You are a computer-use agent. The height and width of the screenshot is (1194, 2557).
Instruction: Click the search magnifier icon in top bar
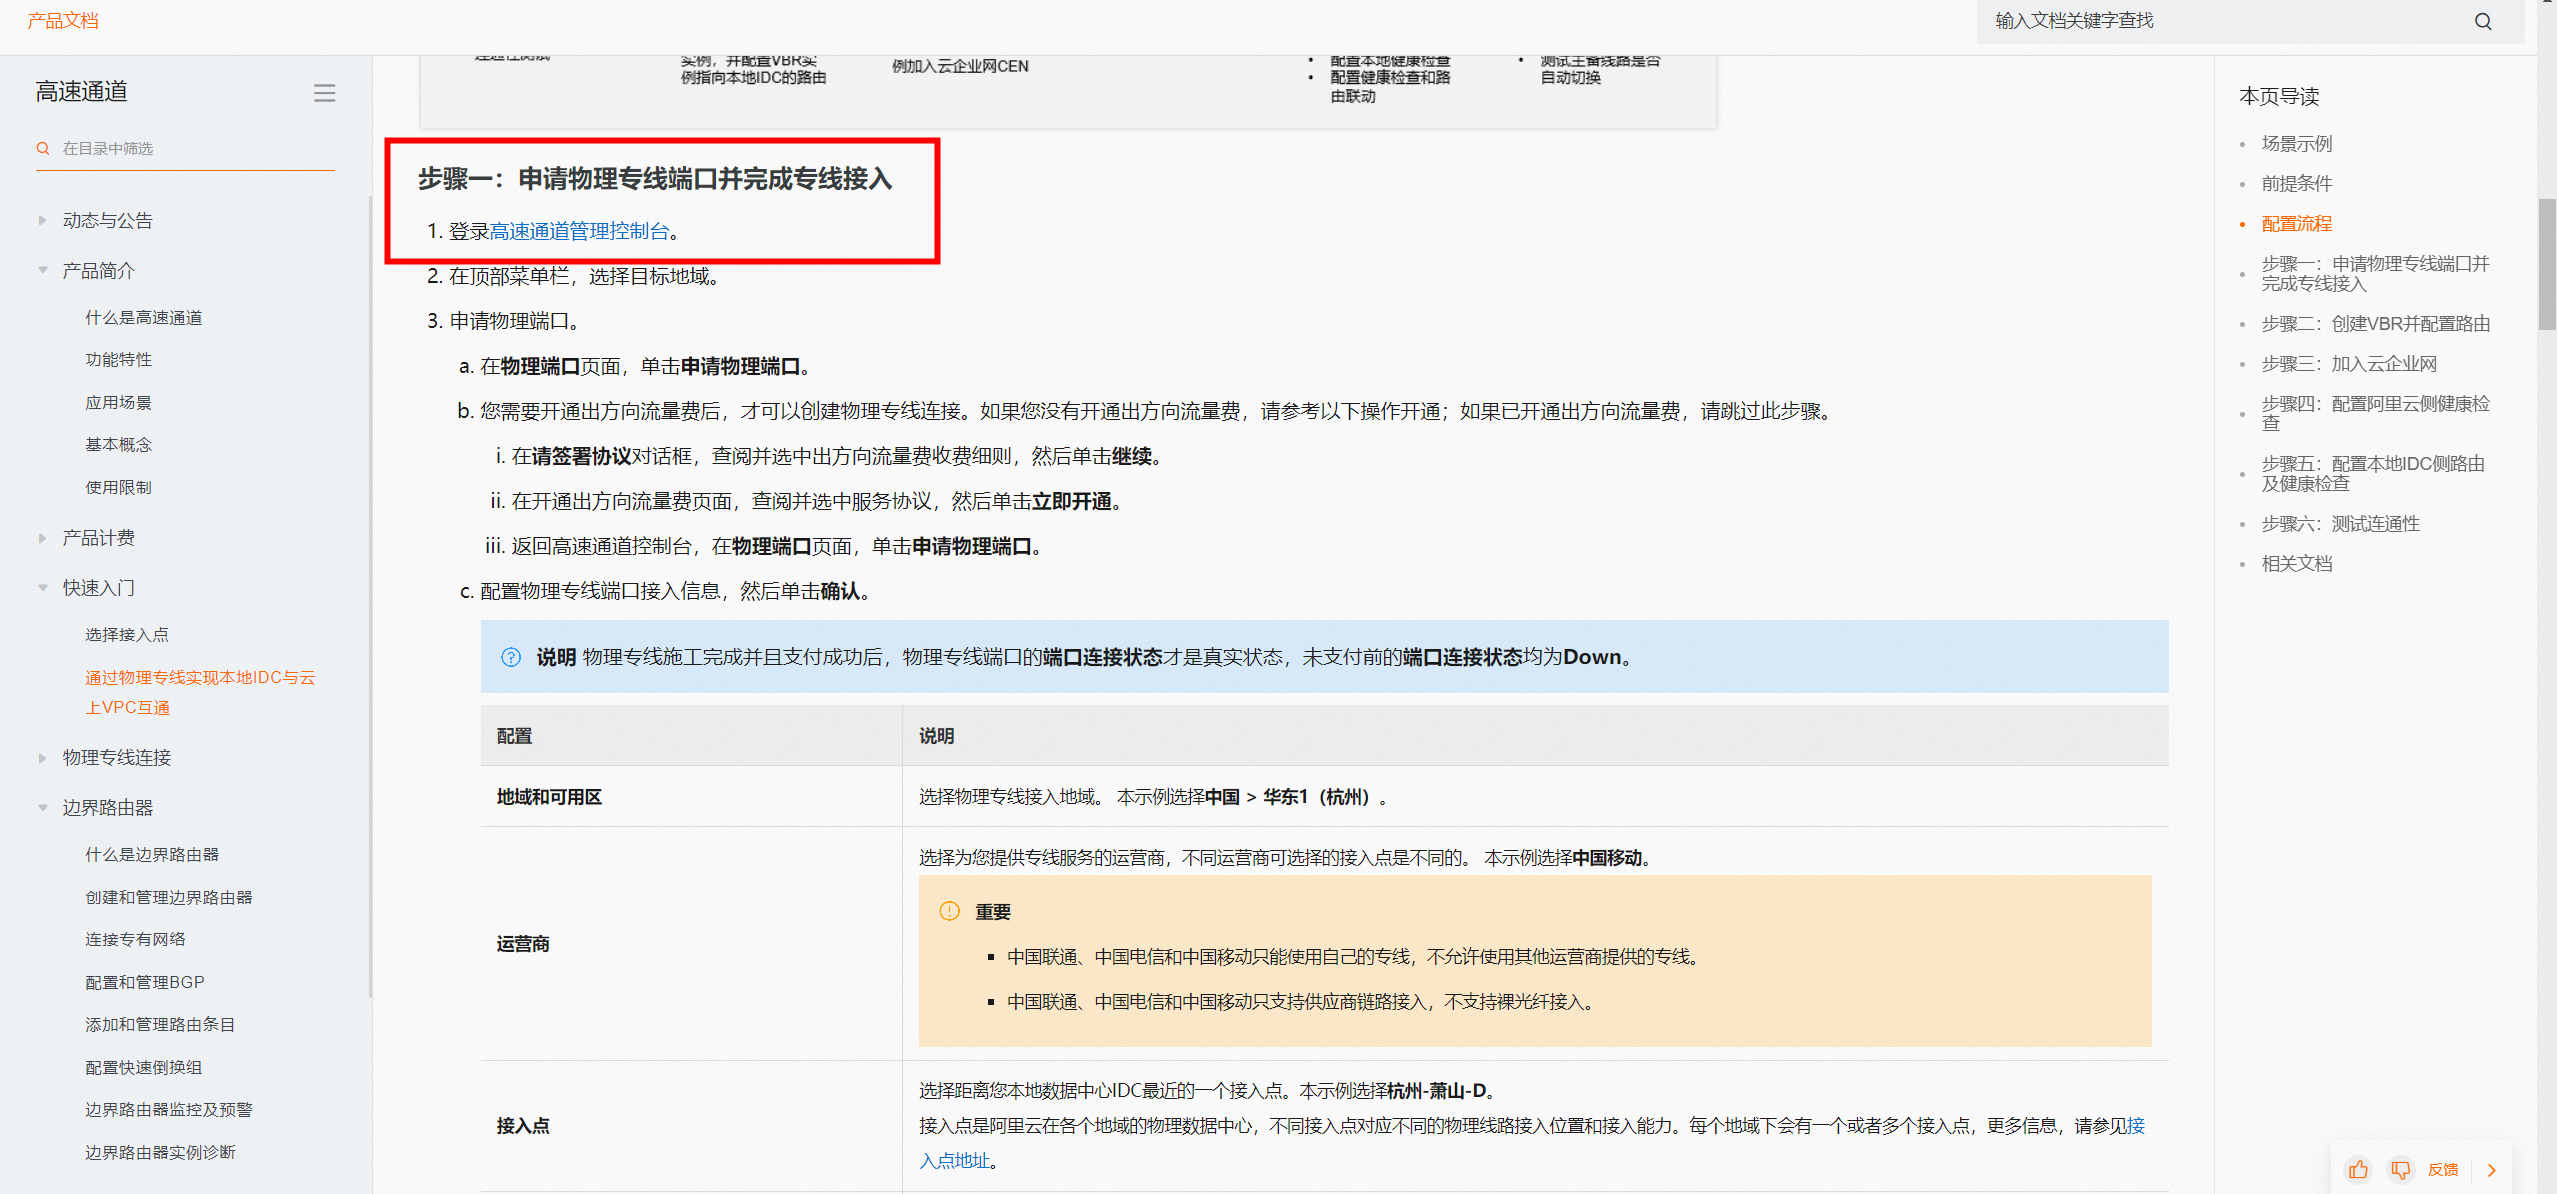(x=2482, y=21)
